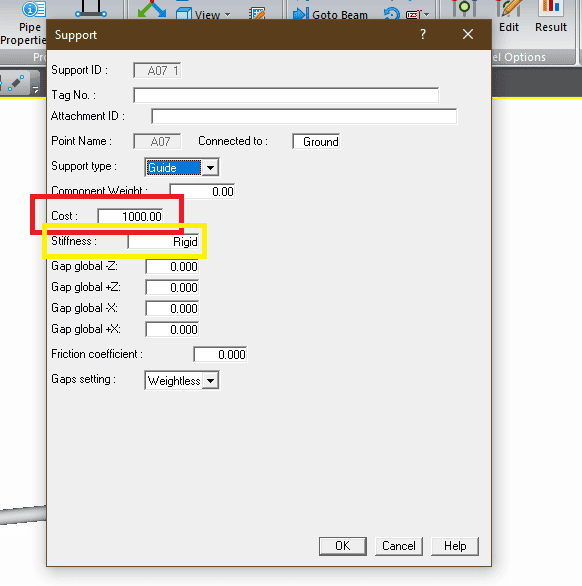Image resolution: width=582 pixels, height=586 pixels.
Task: Click the blue rotate arrow icon
Action: [x=391, y=14]
